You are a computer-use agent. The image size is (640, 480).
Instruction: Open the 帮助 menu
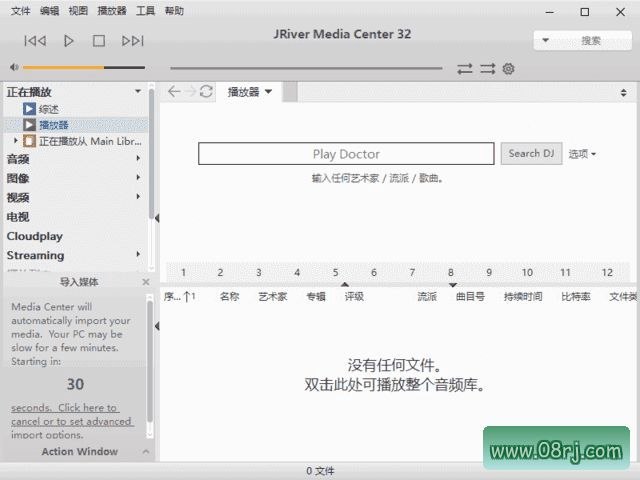pyautogui.click(x=174, y=11)
